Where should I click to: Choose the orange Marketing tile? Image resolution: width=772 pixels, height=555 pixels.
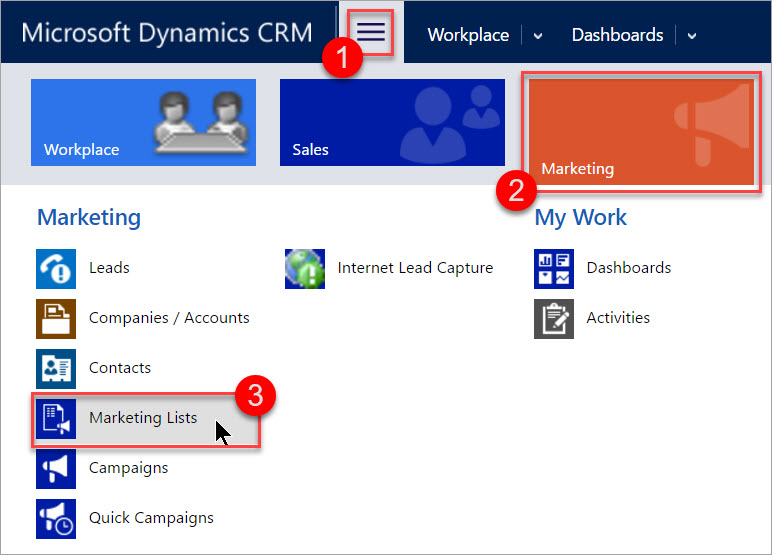(641, 131)
